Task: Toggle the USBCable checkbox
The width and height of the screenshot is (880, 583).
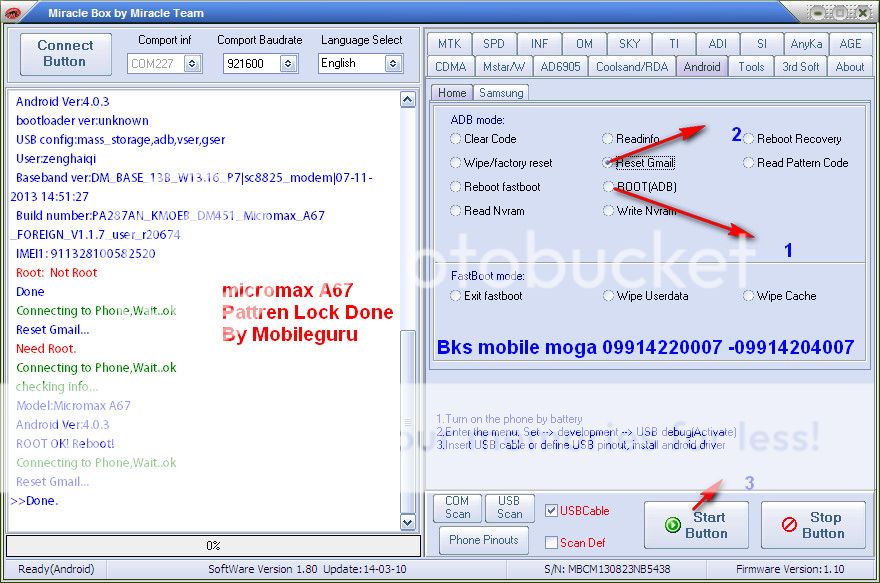Action: click(551, 511)
